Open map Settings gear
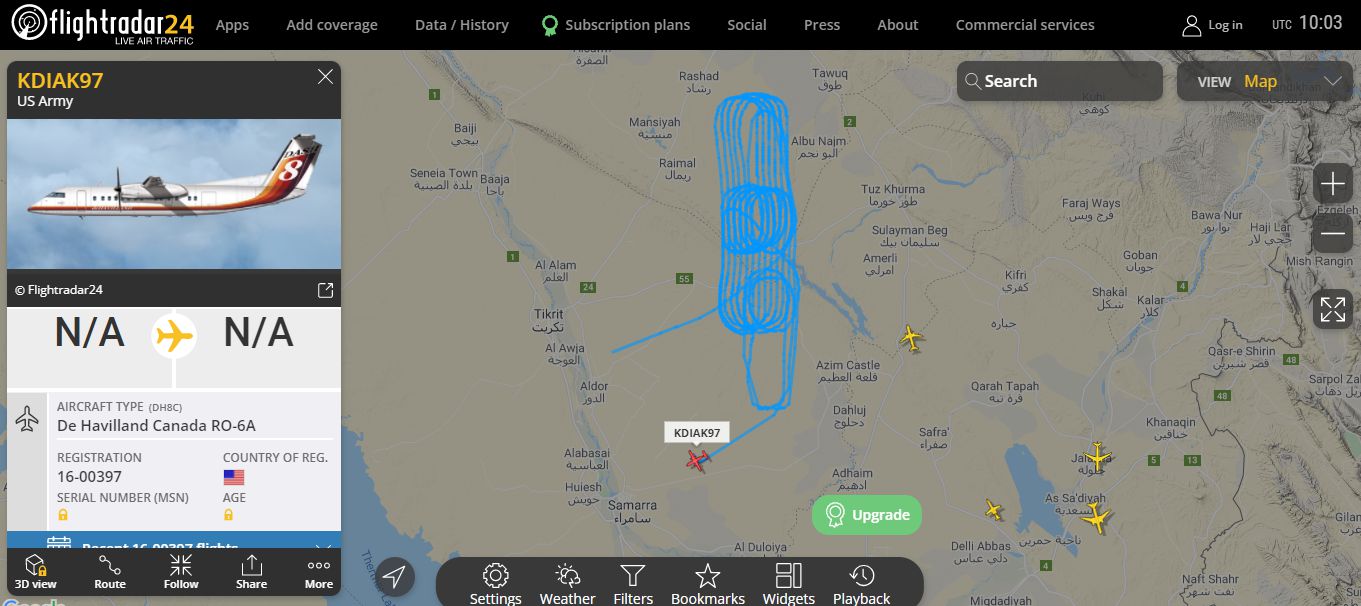 pos(496,584)
